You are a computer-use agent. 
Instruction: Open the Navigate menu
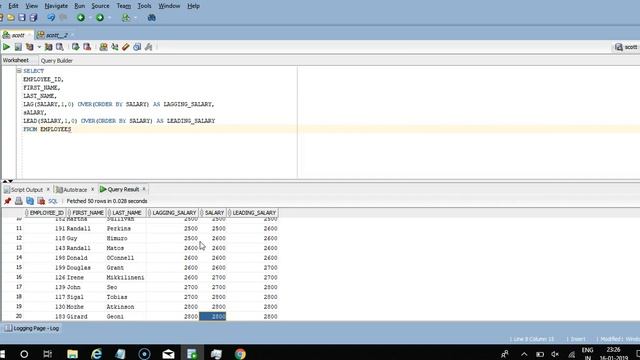[x=56, y=6]
